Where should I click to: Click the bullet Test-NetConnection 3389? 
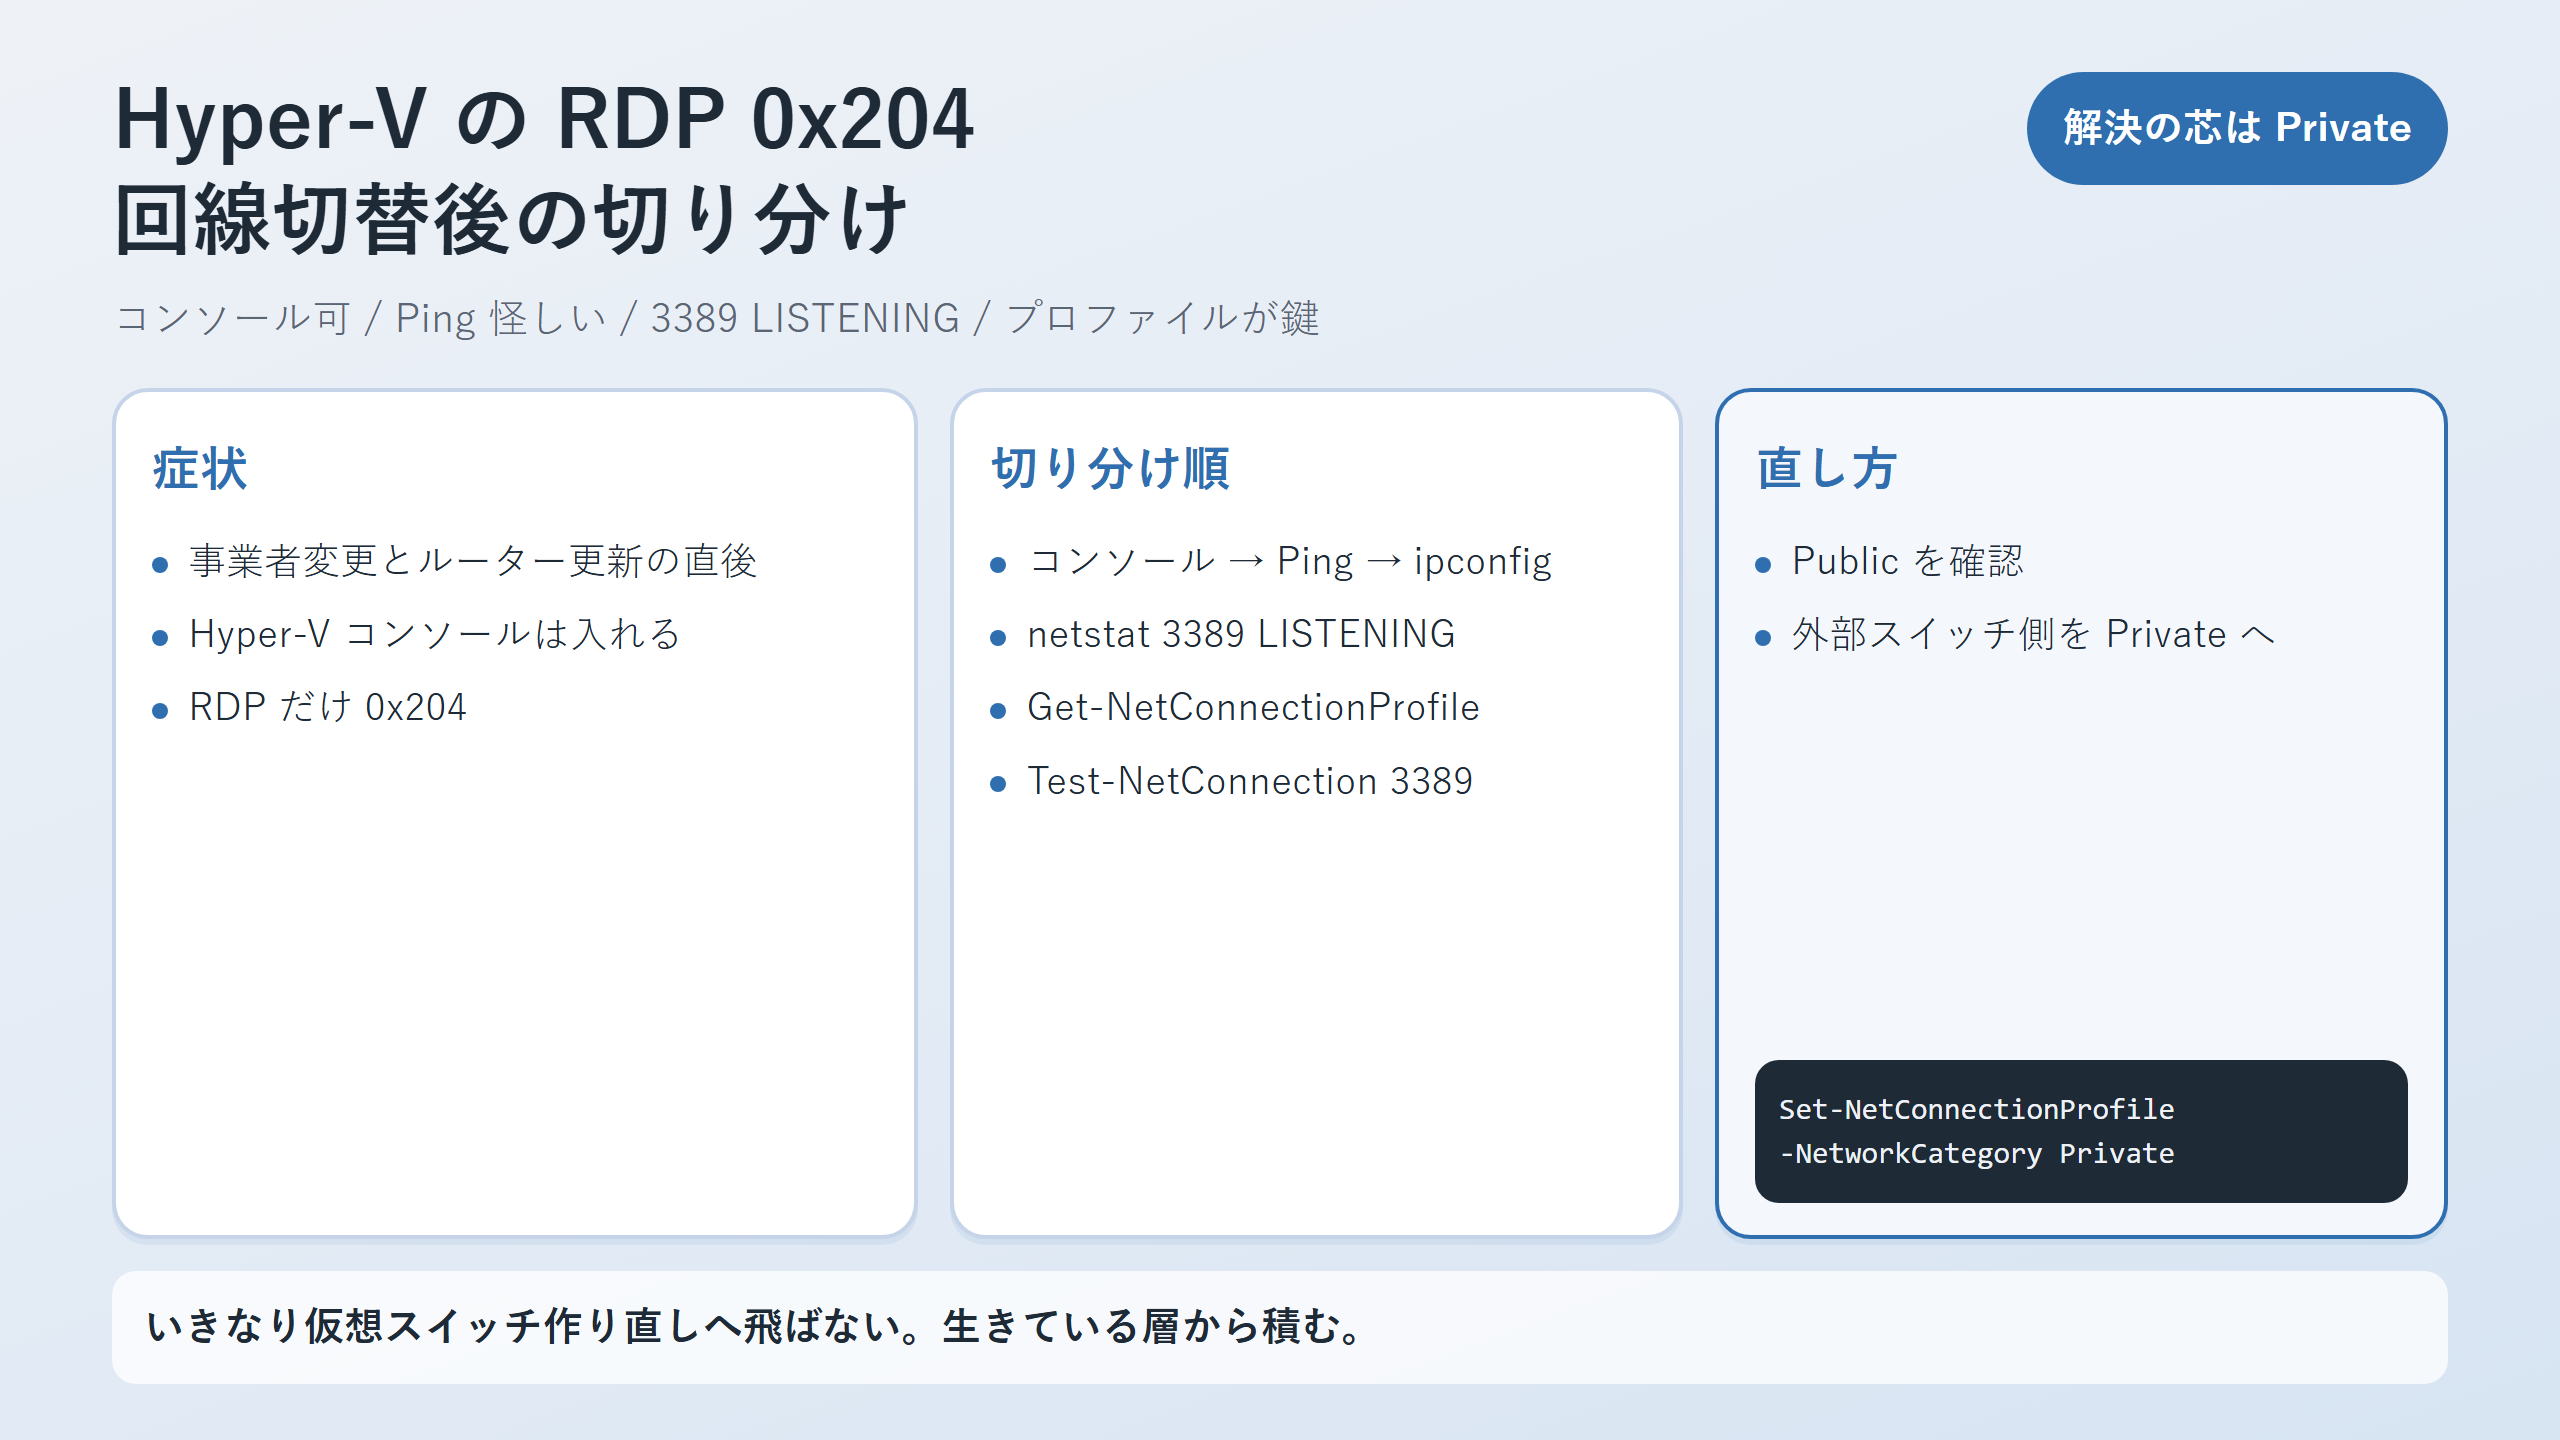pyautogui.click(x=1250, y=781)
